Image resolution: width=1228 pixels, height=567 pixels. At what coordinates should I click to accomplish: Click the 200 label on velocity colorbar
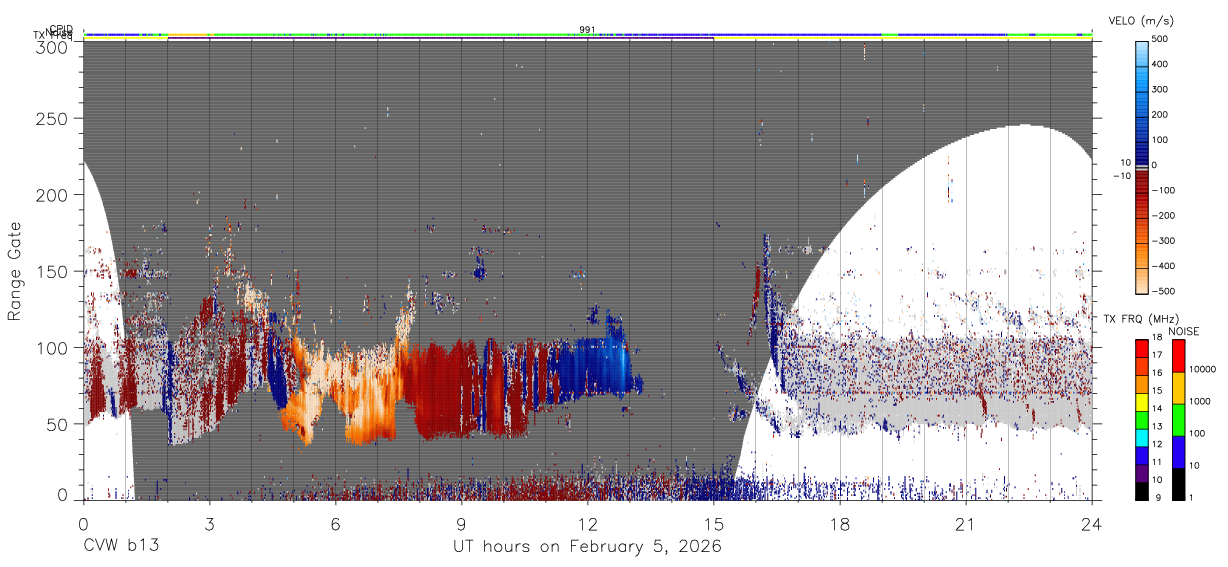point(1161,114)
